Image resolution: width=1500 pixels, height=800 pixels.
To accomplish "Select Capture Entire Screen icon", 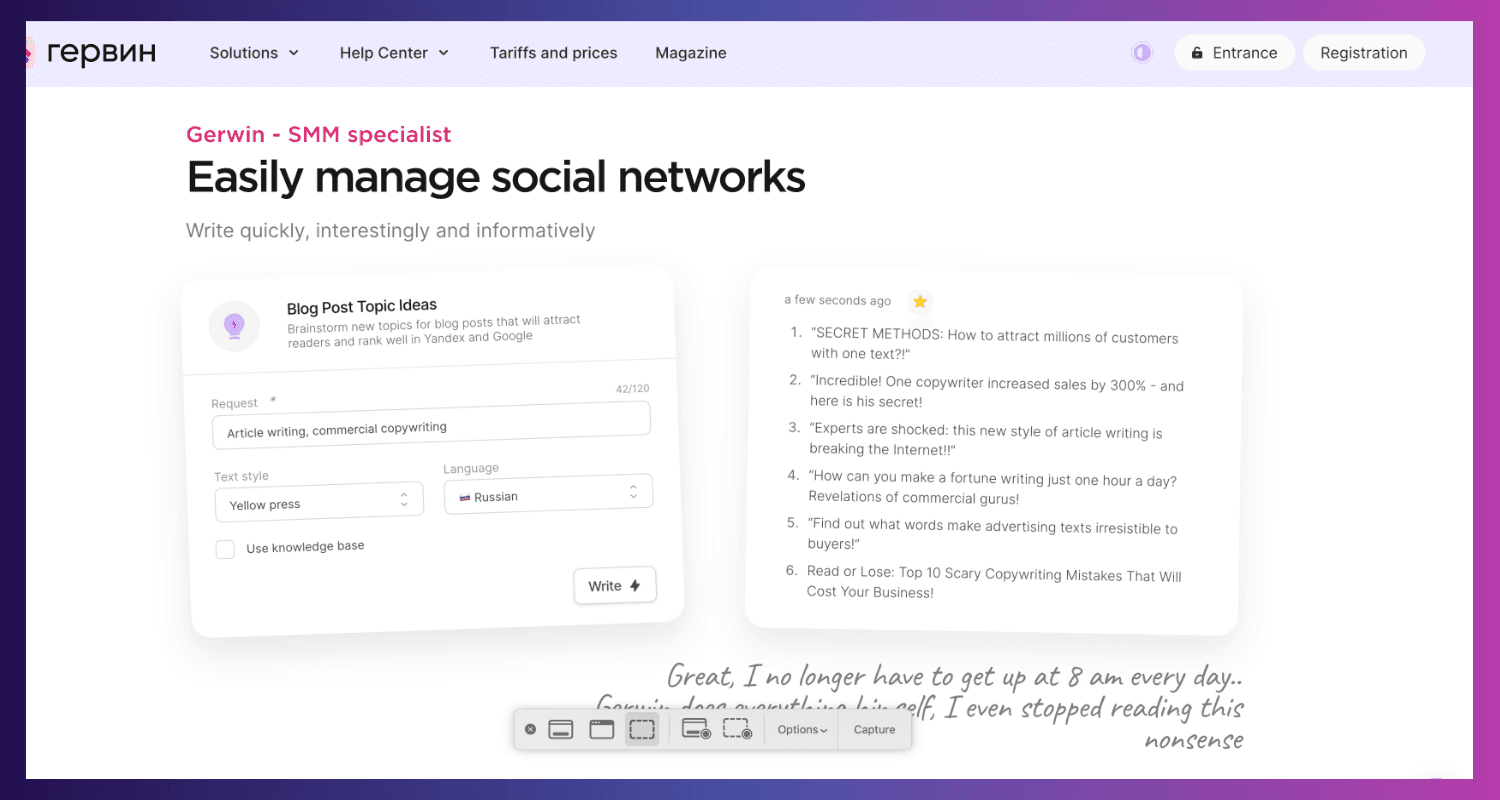I will tap(561, 730).
